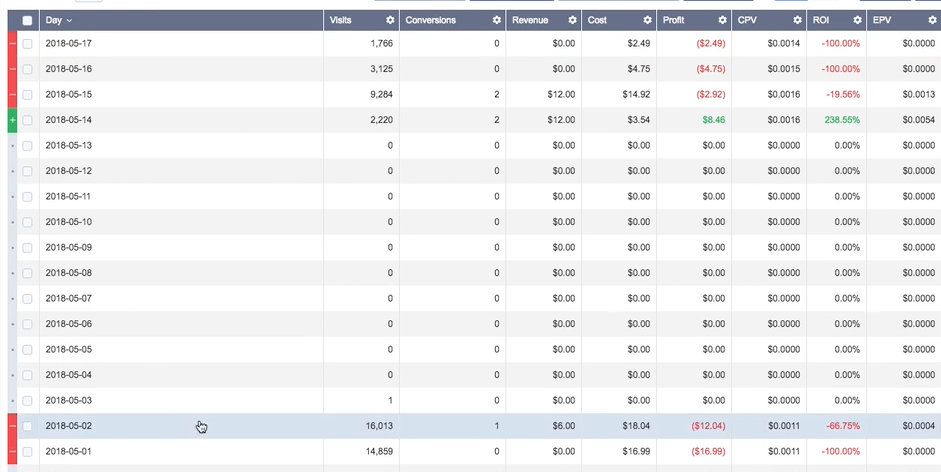Select the 2018-05-02 date cell

[x=68, y=426]
